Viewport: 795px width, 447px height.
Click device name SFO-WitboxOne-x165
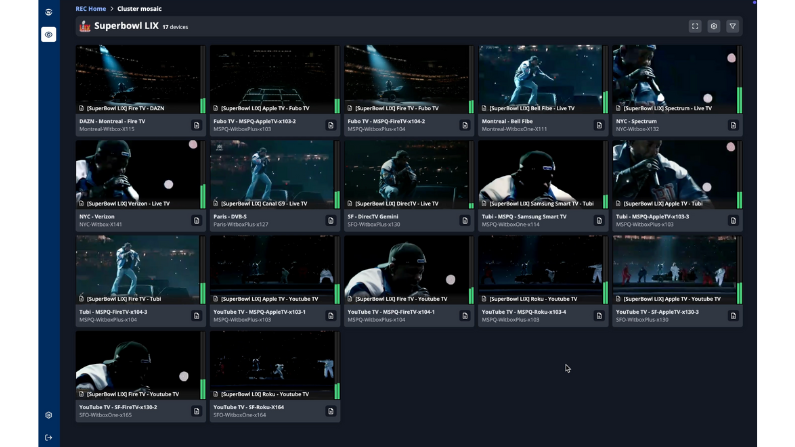(x=105, y=415)
